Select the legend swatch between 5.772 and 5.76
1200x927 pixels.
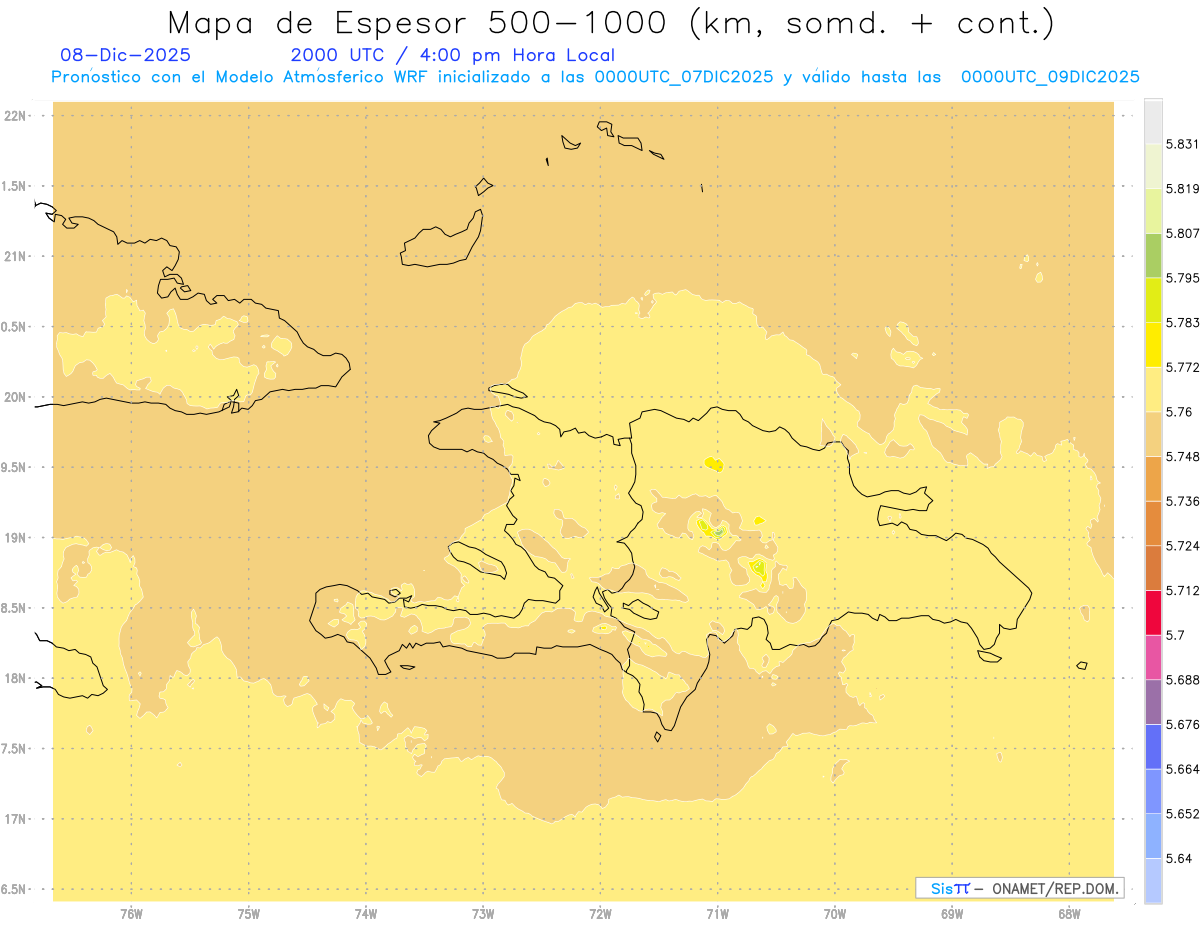[1153, 389]
